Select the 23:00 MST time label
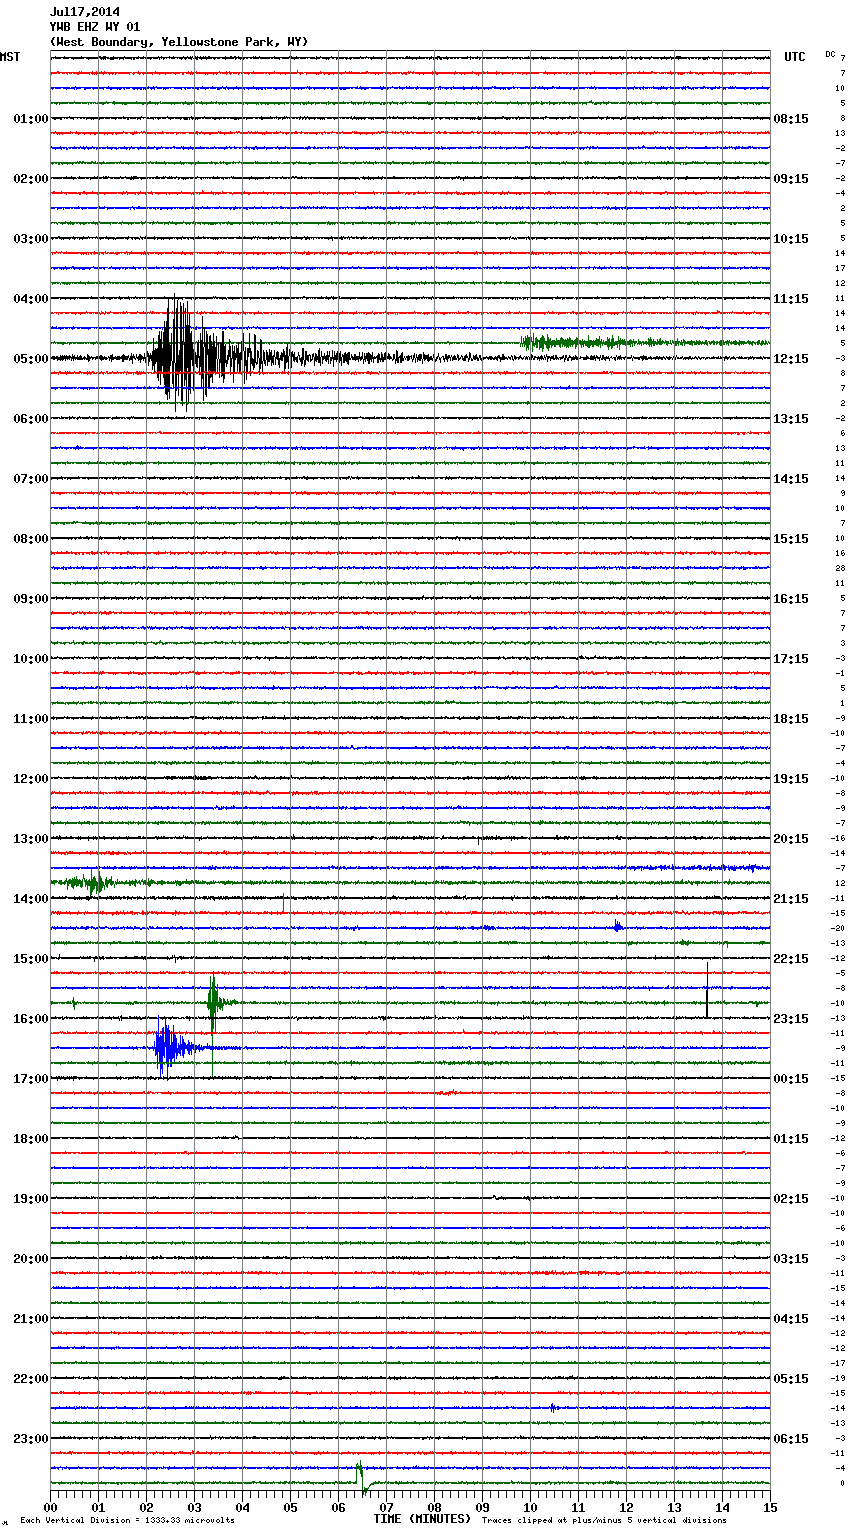Screen dimensions: 850x1534 tap(30, 1439)
